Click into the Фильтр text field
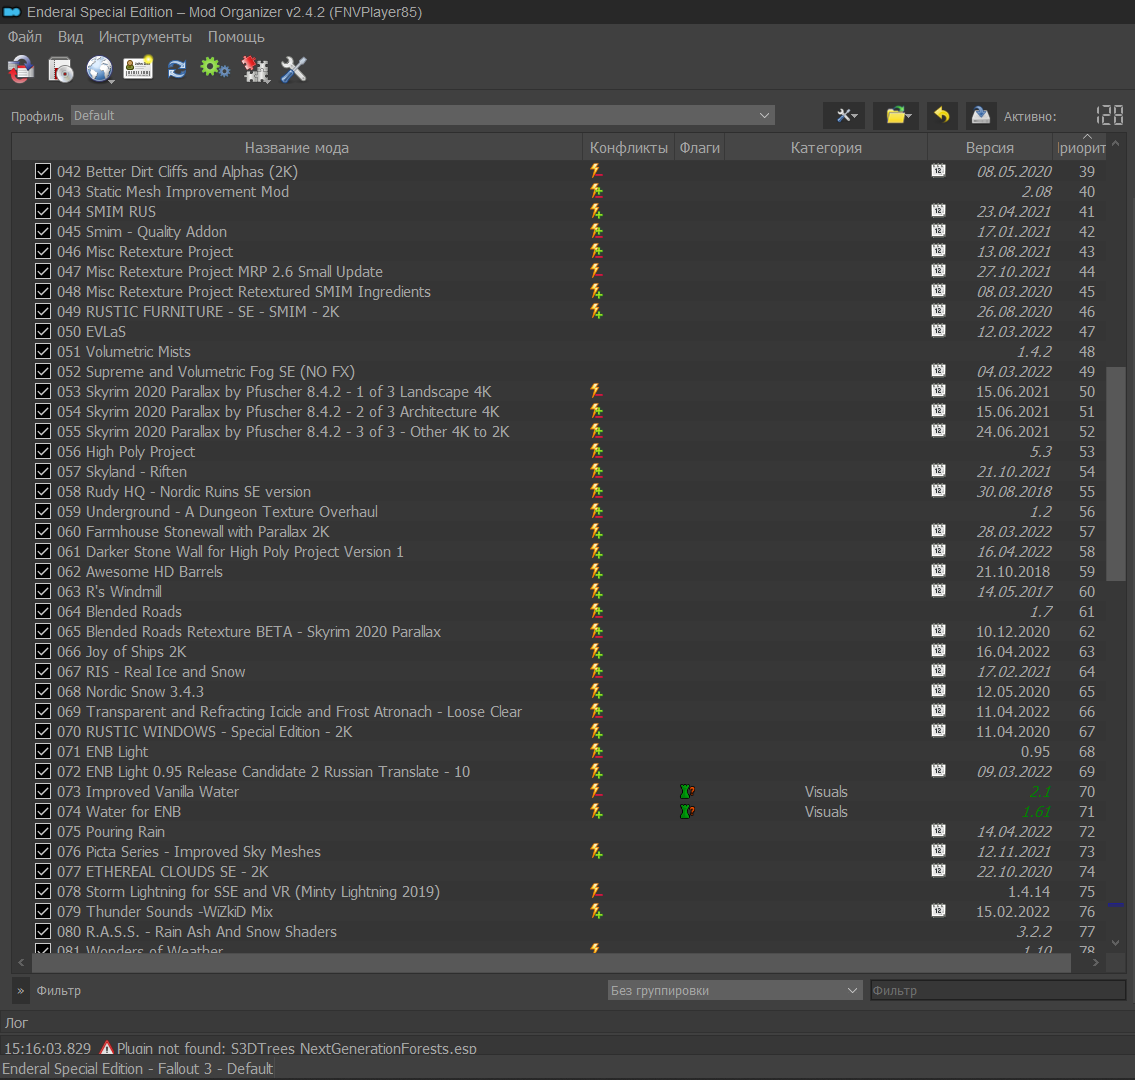The image size is (1135, 1080). click(x=998, y=990)
